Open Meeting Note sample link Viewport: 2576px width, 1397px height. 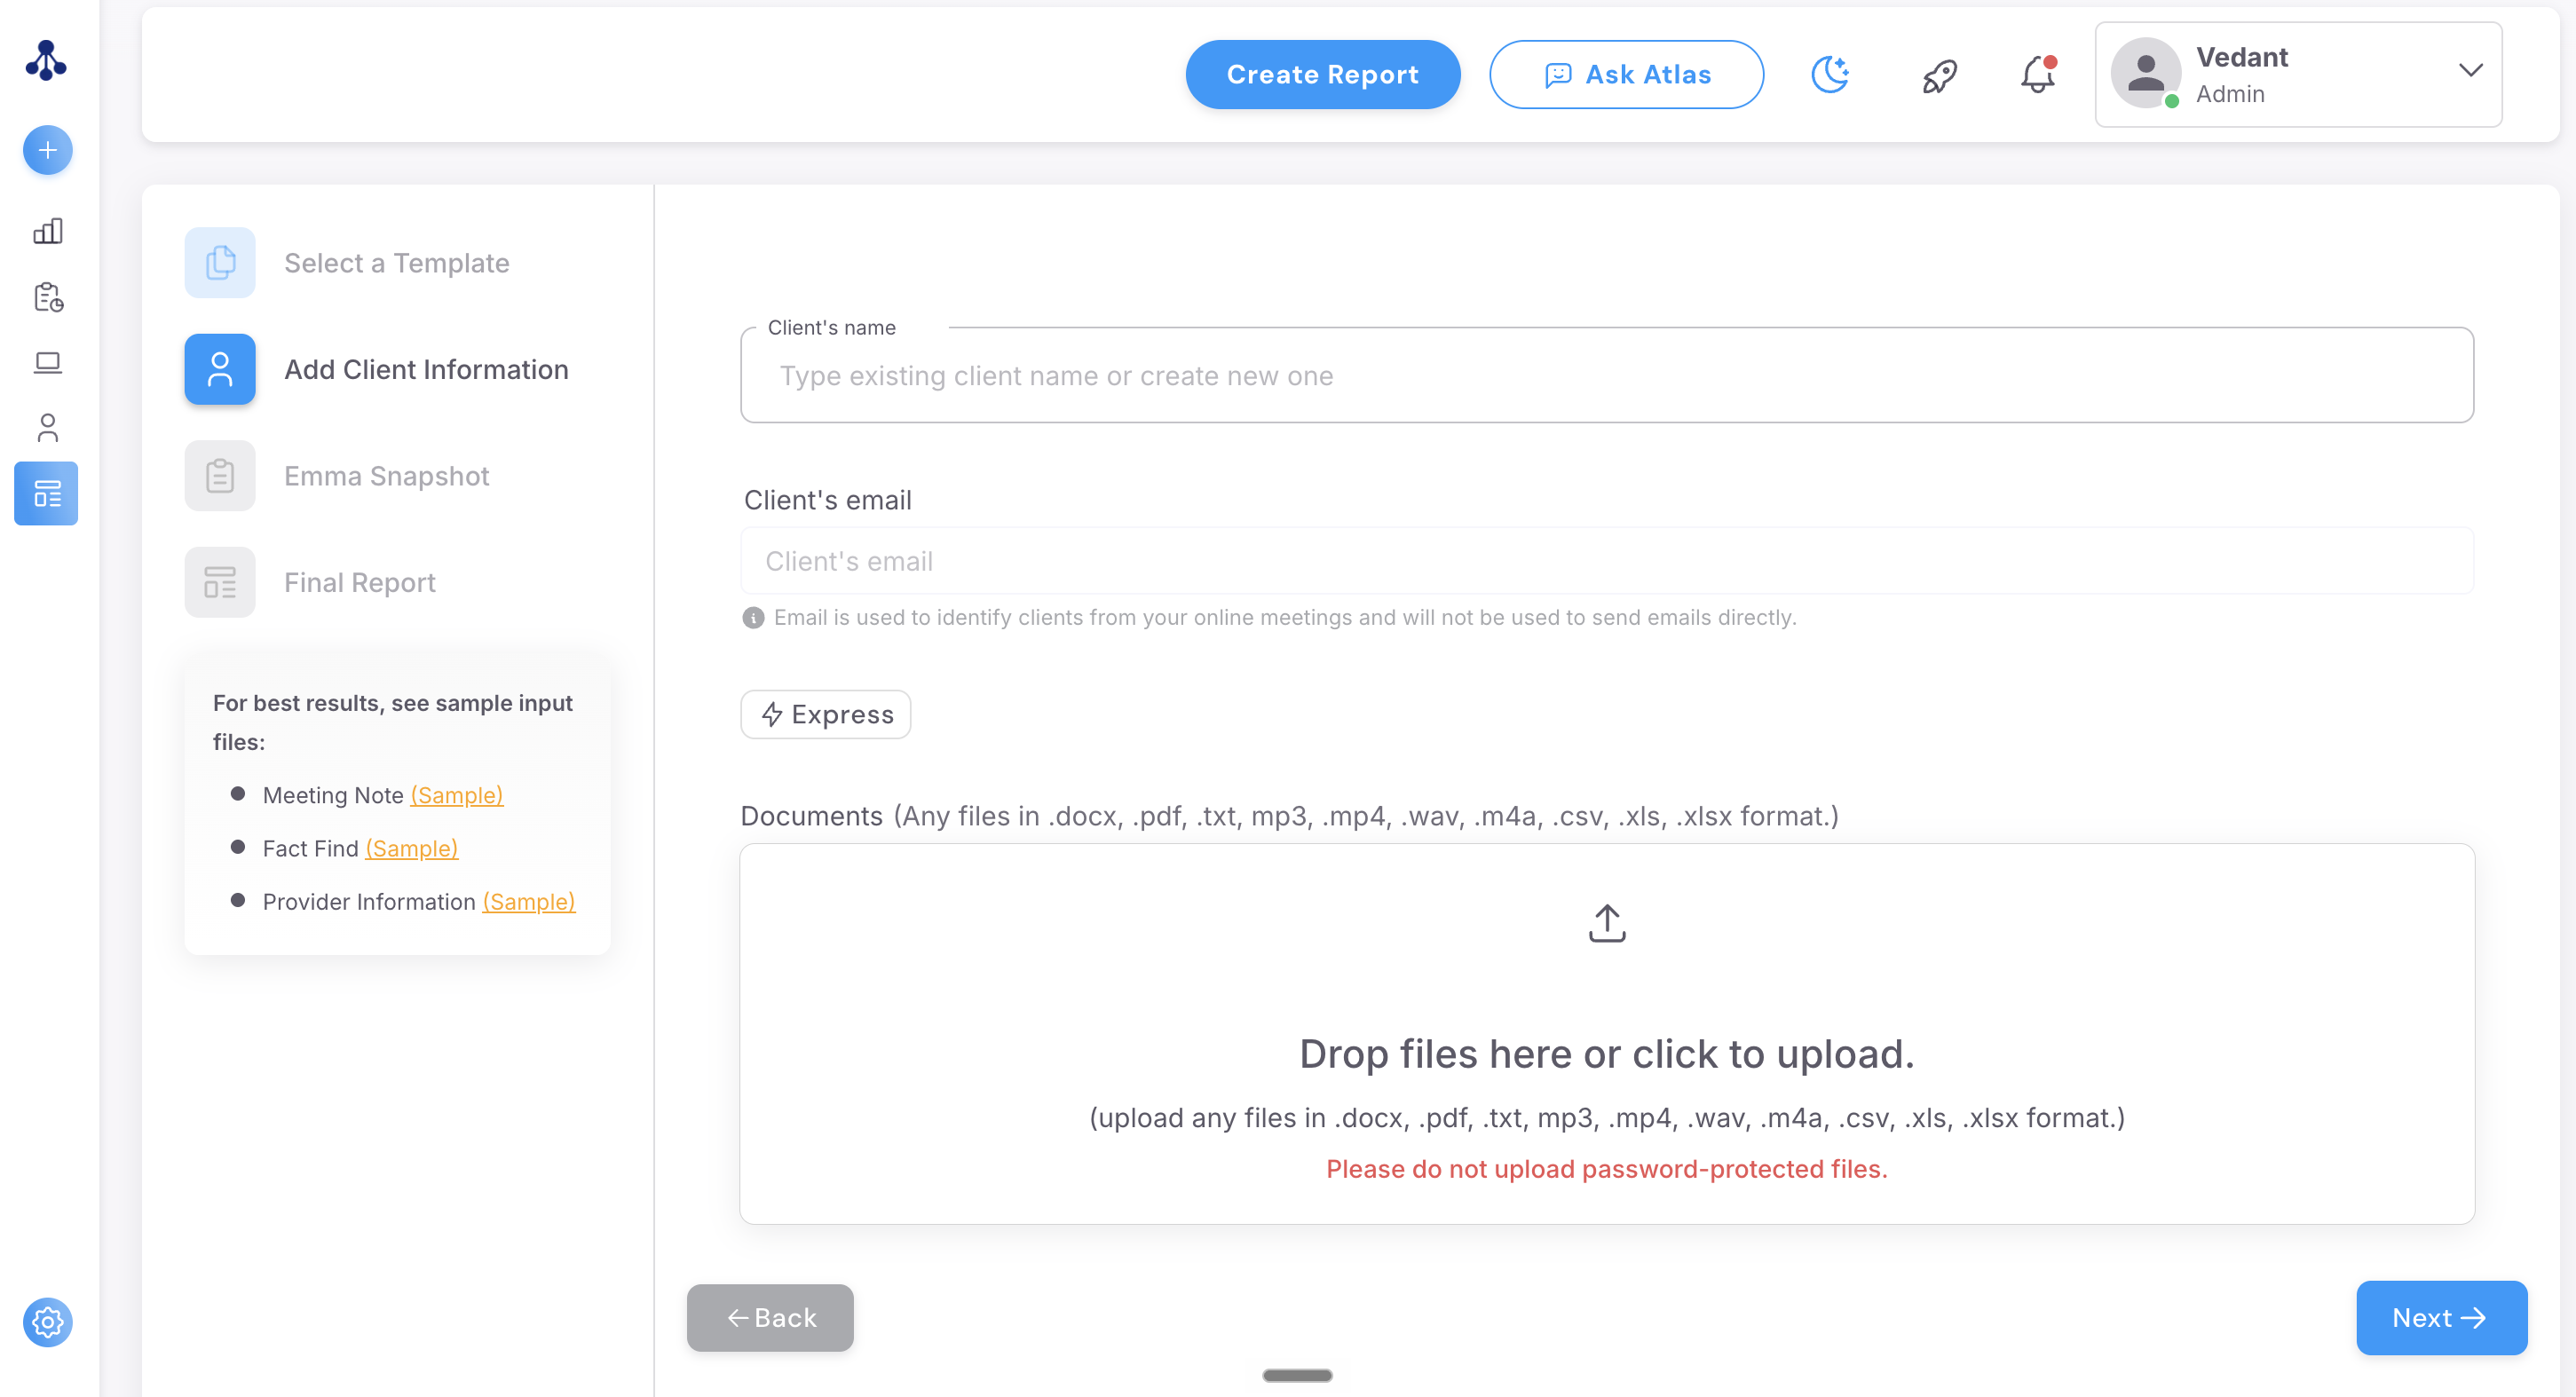coord(457,795)
